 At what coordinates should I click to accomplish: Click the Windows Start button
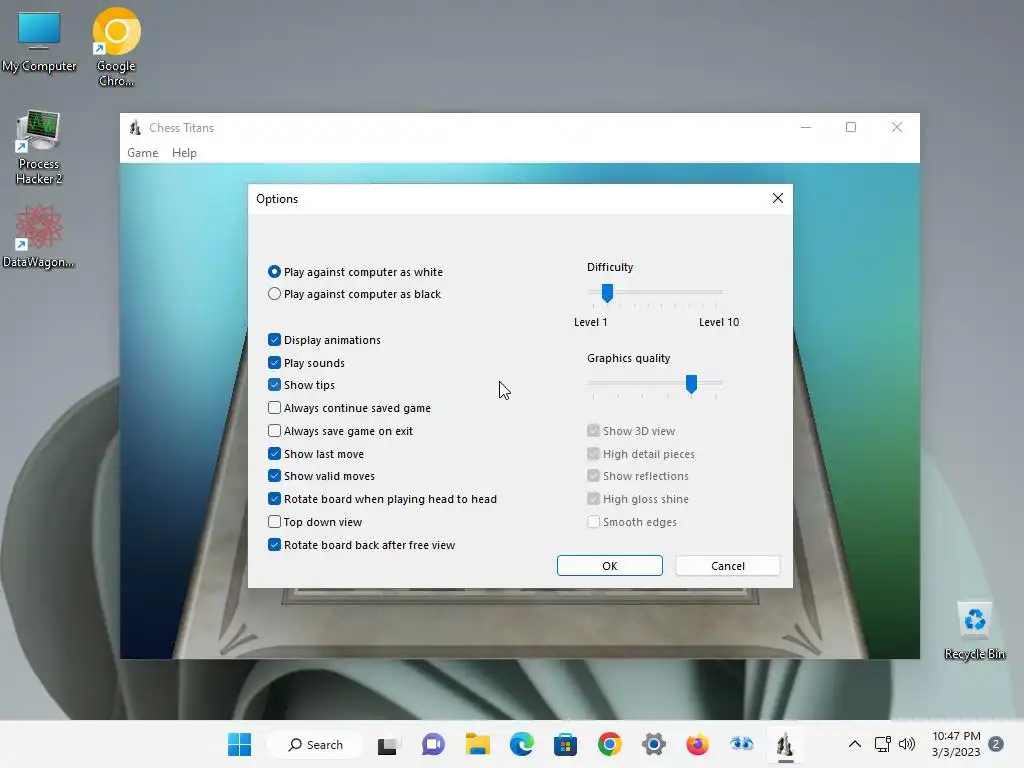240,744
